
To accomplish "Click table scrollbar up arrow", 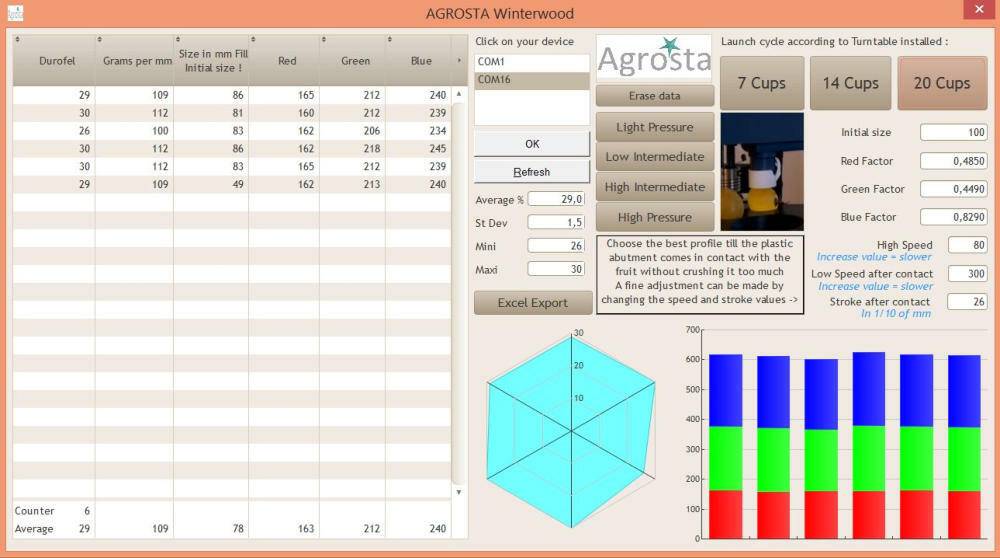I will pyautogui.click(x=459, y=94).
